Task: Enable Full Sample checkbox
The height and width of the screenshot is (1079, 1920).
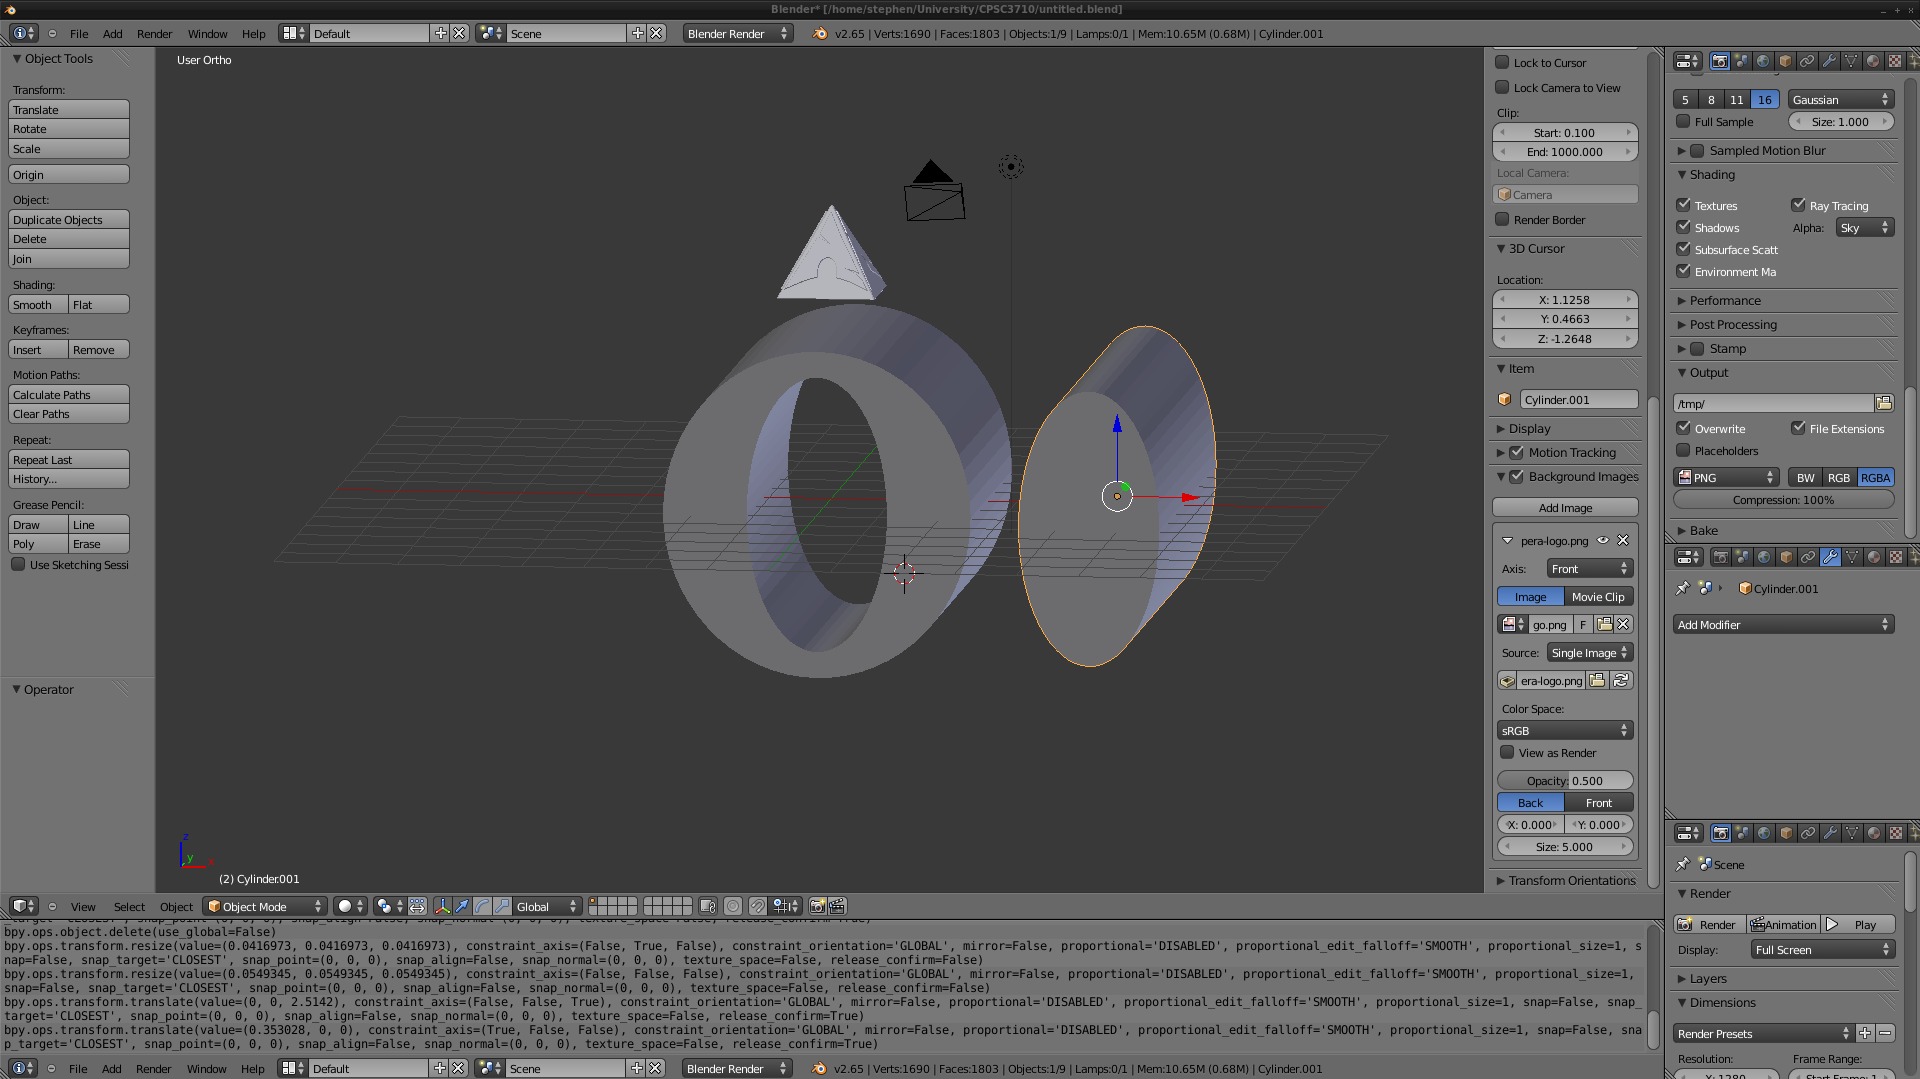Action: [1683, 121]
